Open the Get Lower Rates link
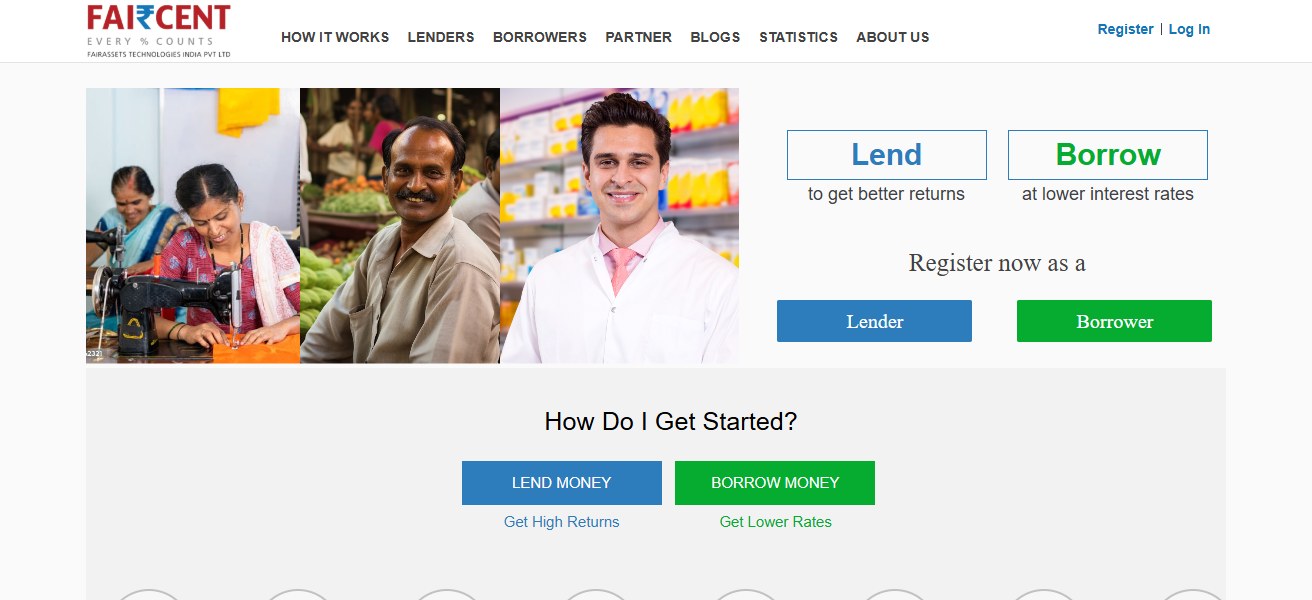1312x600 pixels. coord(776,522)
